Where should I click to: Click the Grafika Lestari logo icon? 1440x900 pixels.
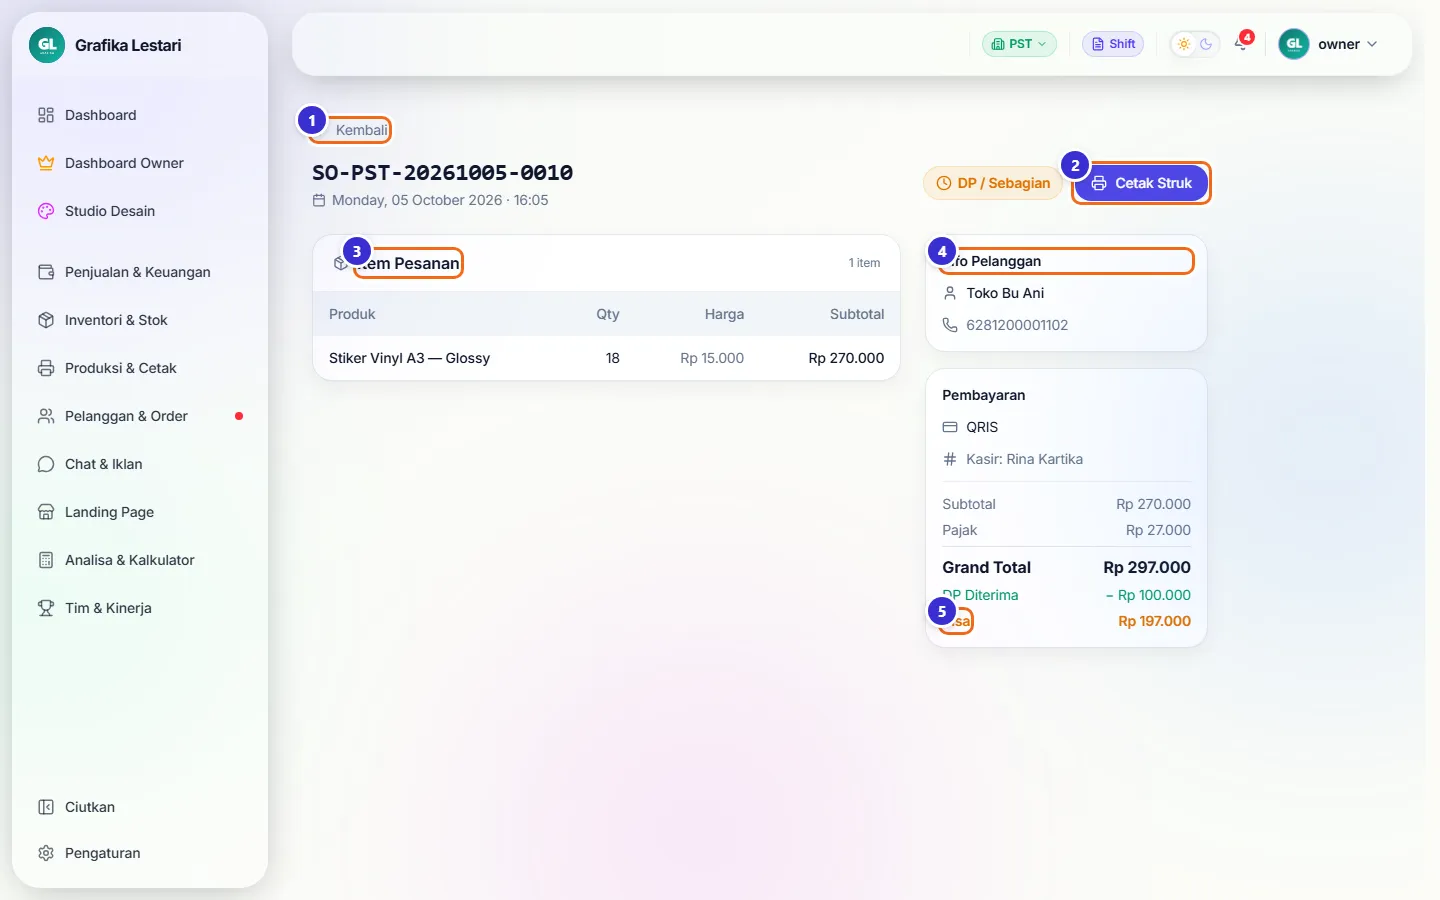click(47, 45)
